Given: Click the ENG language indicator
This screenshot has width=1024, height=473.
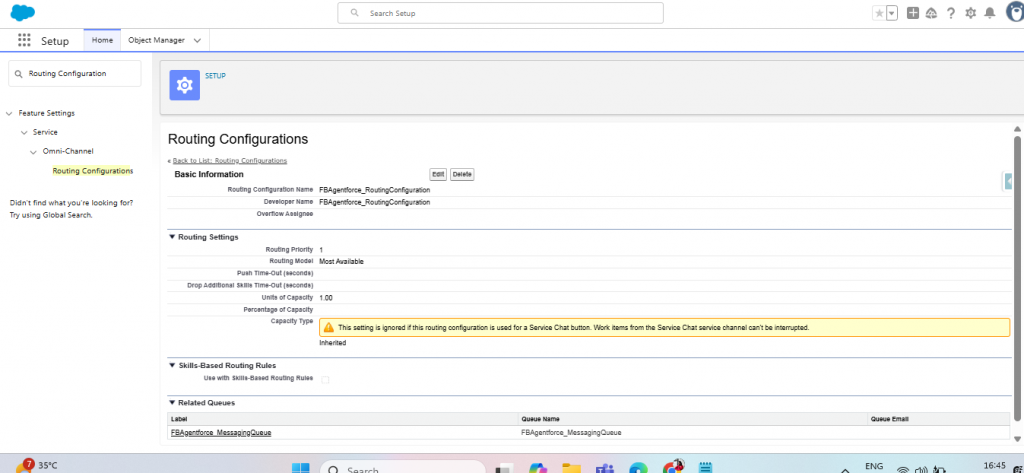Looking at the screenshot, I should pos(874,466).
